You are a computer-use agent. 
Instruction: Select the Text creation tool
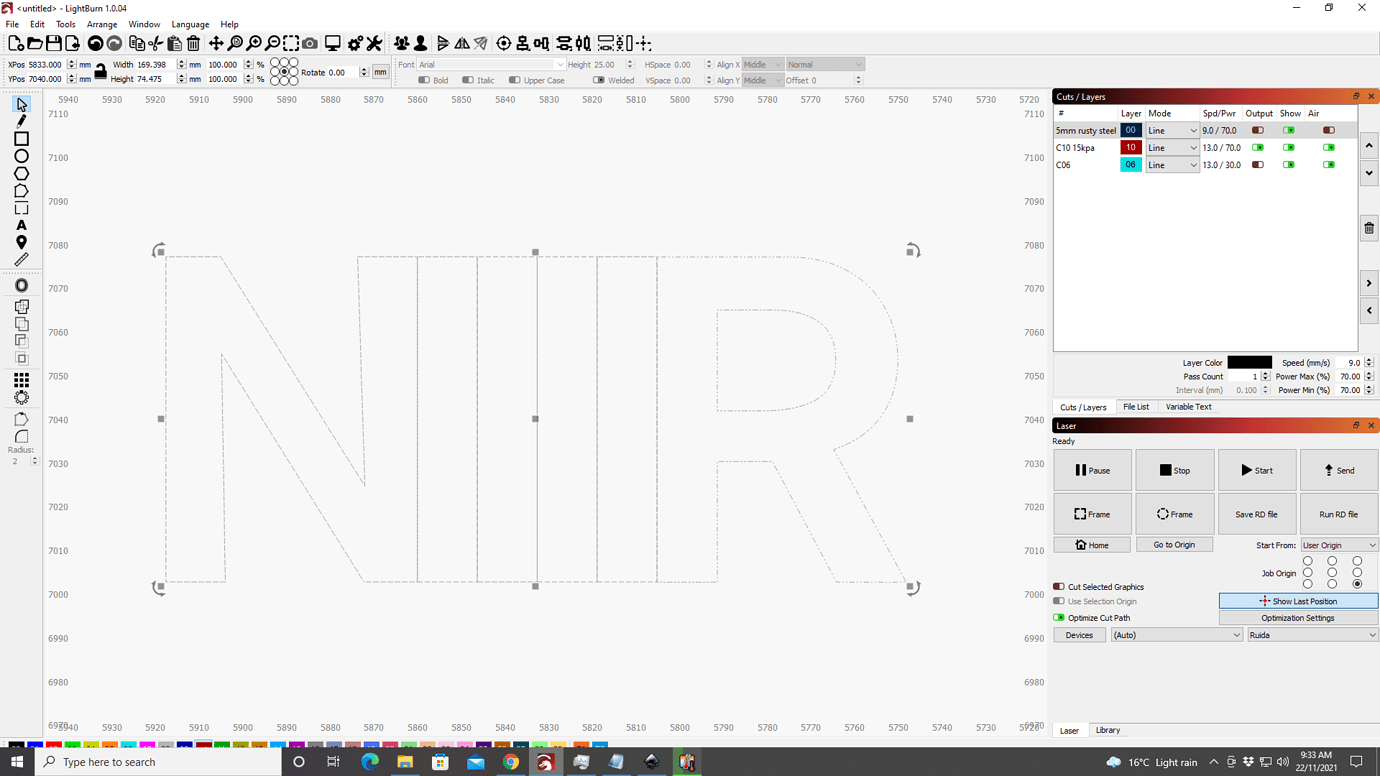(21, 224)
